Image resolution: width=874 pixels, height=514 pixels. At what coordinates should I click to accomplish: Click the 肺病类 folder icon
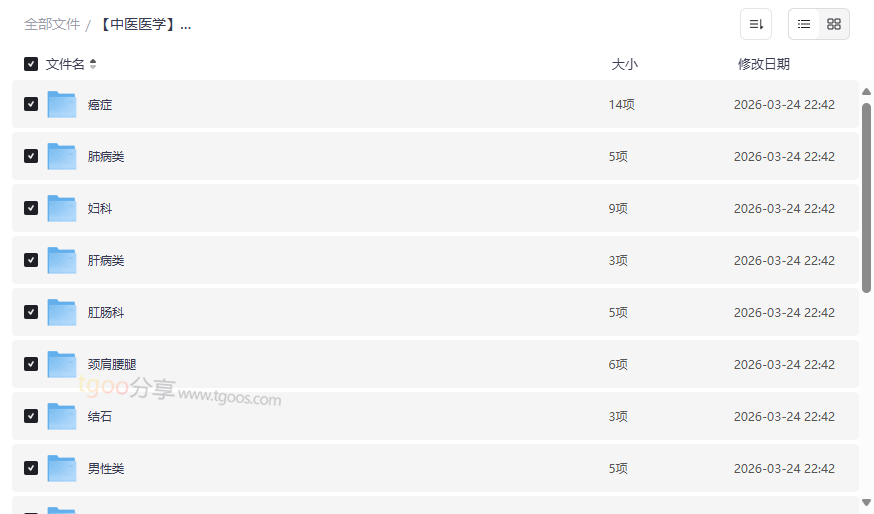click(62, 156)
